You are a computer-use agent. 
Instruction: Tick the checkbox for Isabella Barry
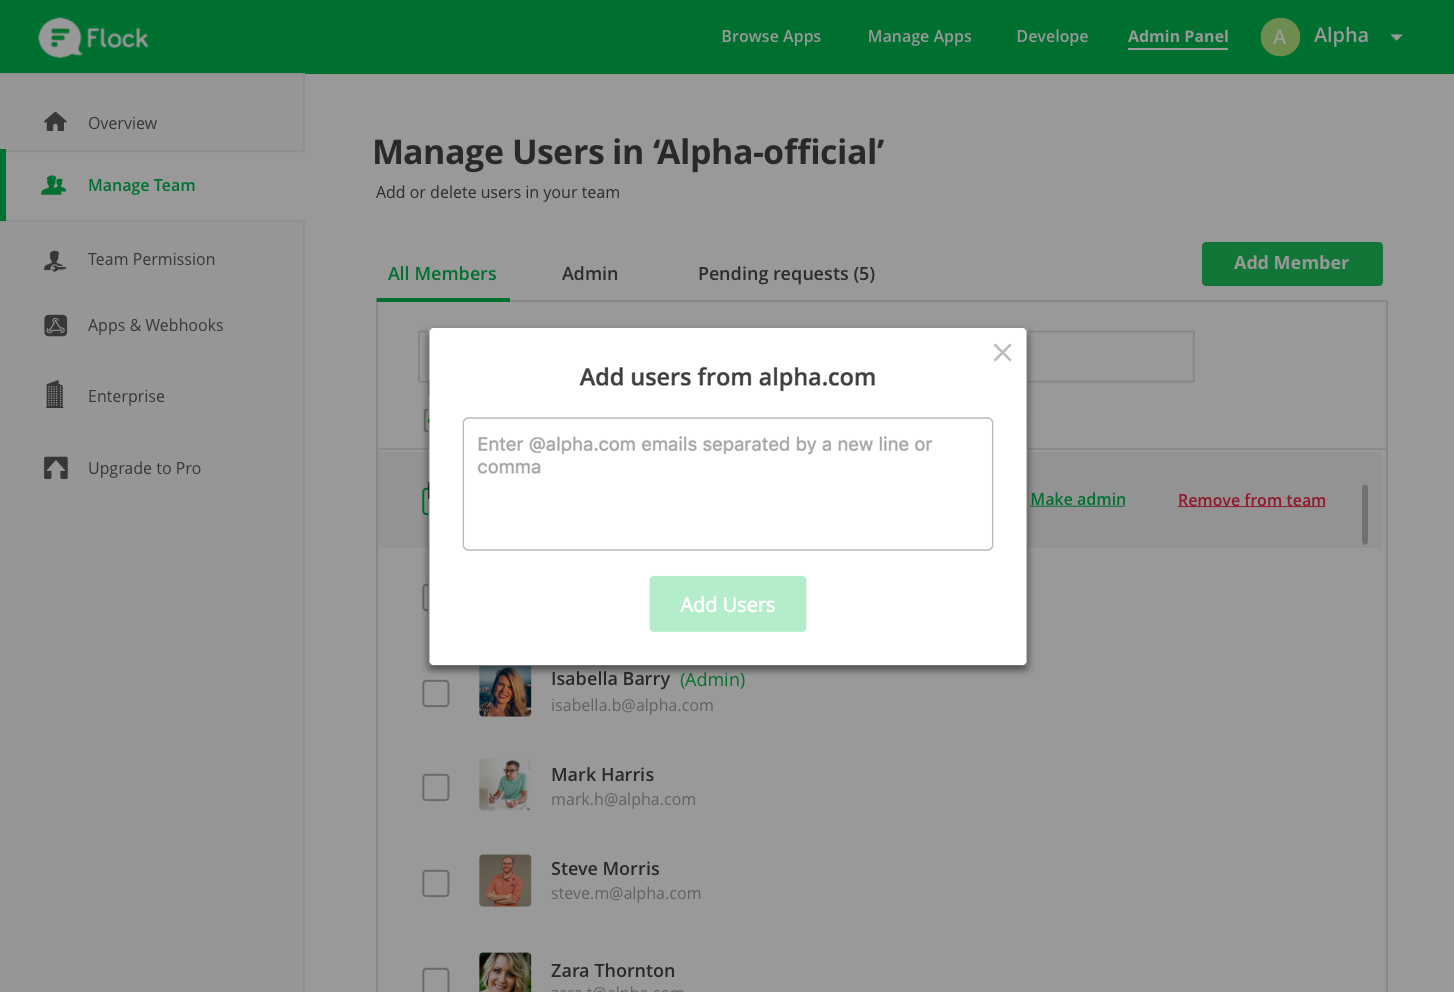(x=436, y=693)
